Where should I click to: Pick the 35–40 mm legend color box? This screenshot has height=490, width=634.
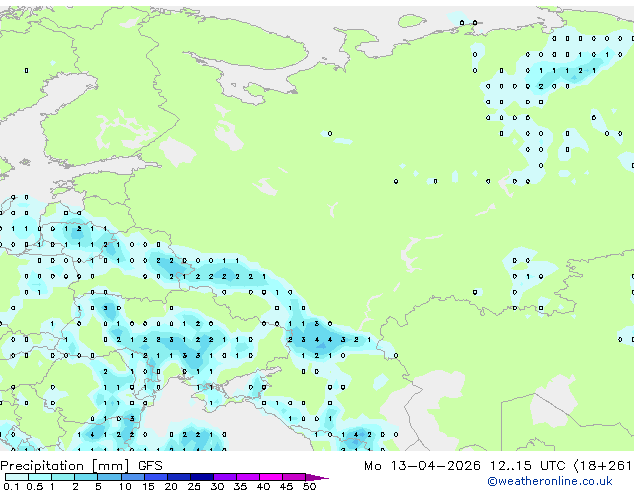pyautogui.click(x=248, y=477)
